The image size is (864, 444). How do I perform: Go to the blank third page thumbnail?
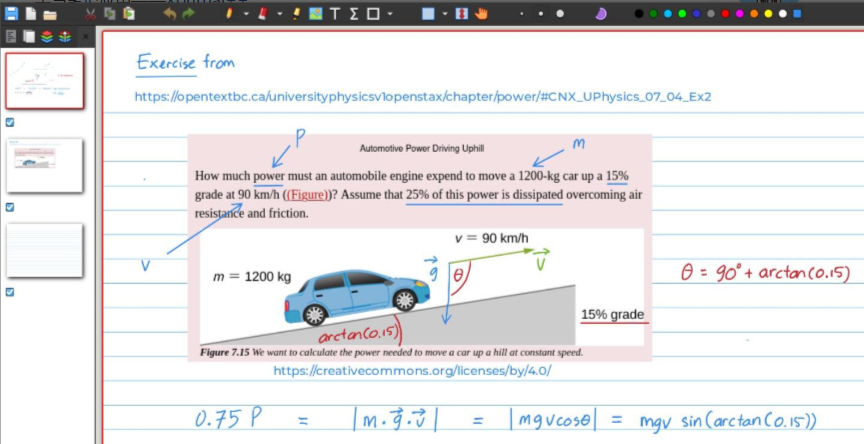coord(45,250)
